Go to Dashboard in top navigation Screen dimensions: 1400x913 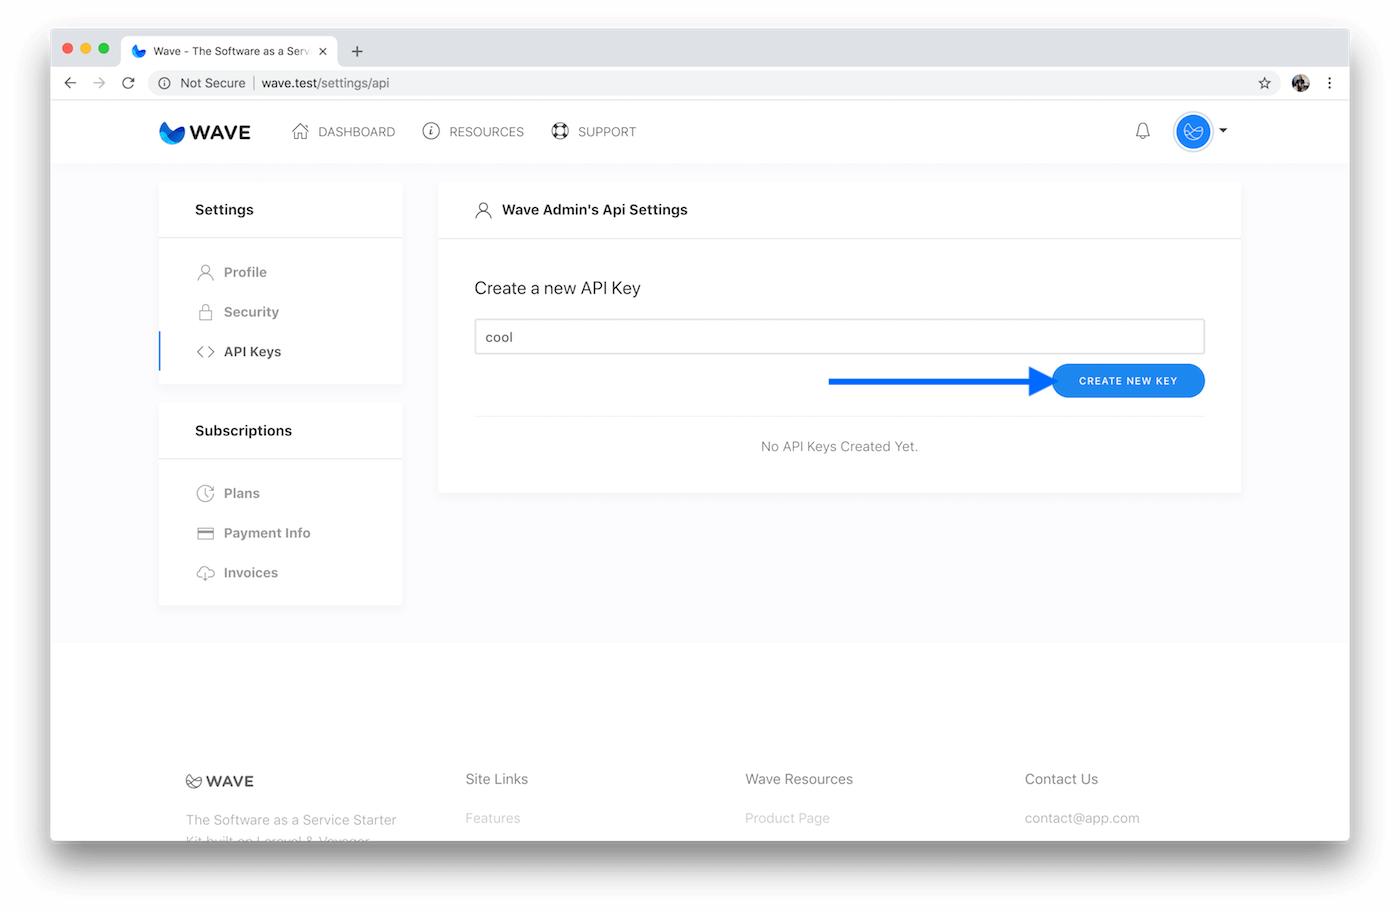(x=344, y=132)
